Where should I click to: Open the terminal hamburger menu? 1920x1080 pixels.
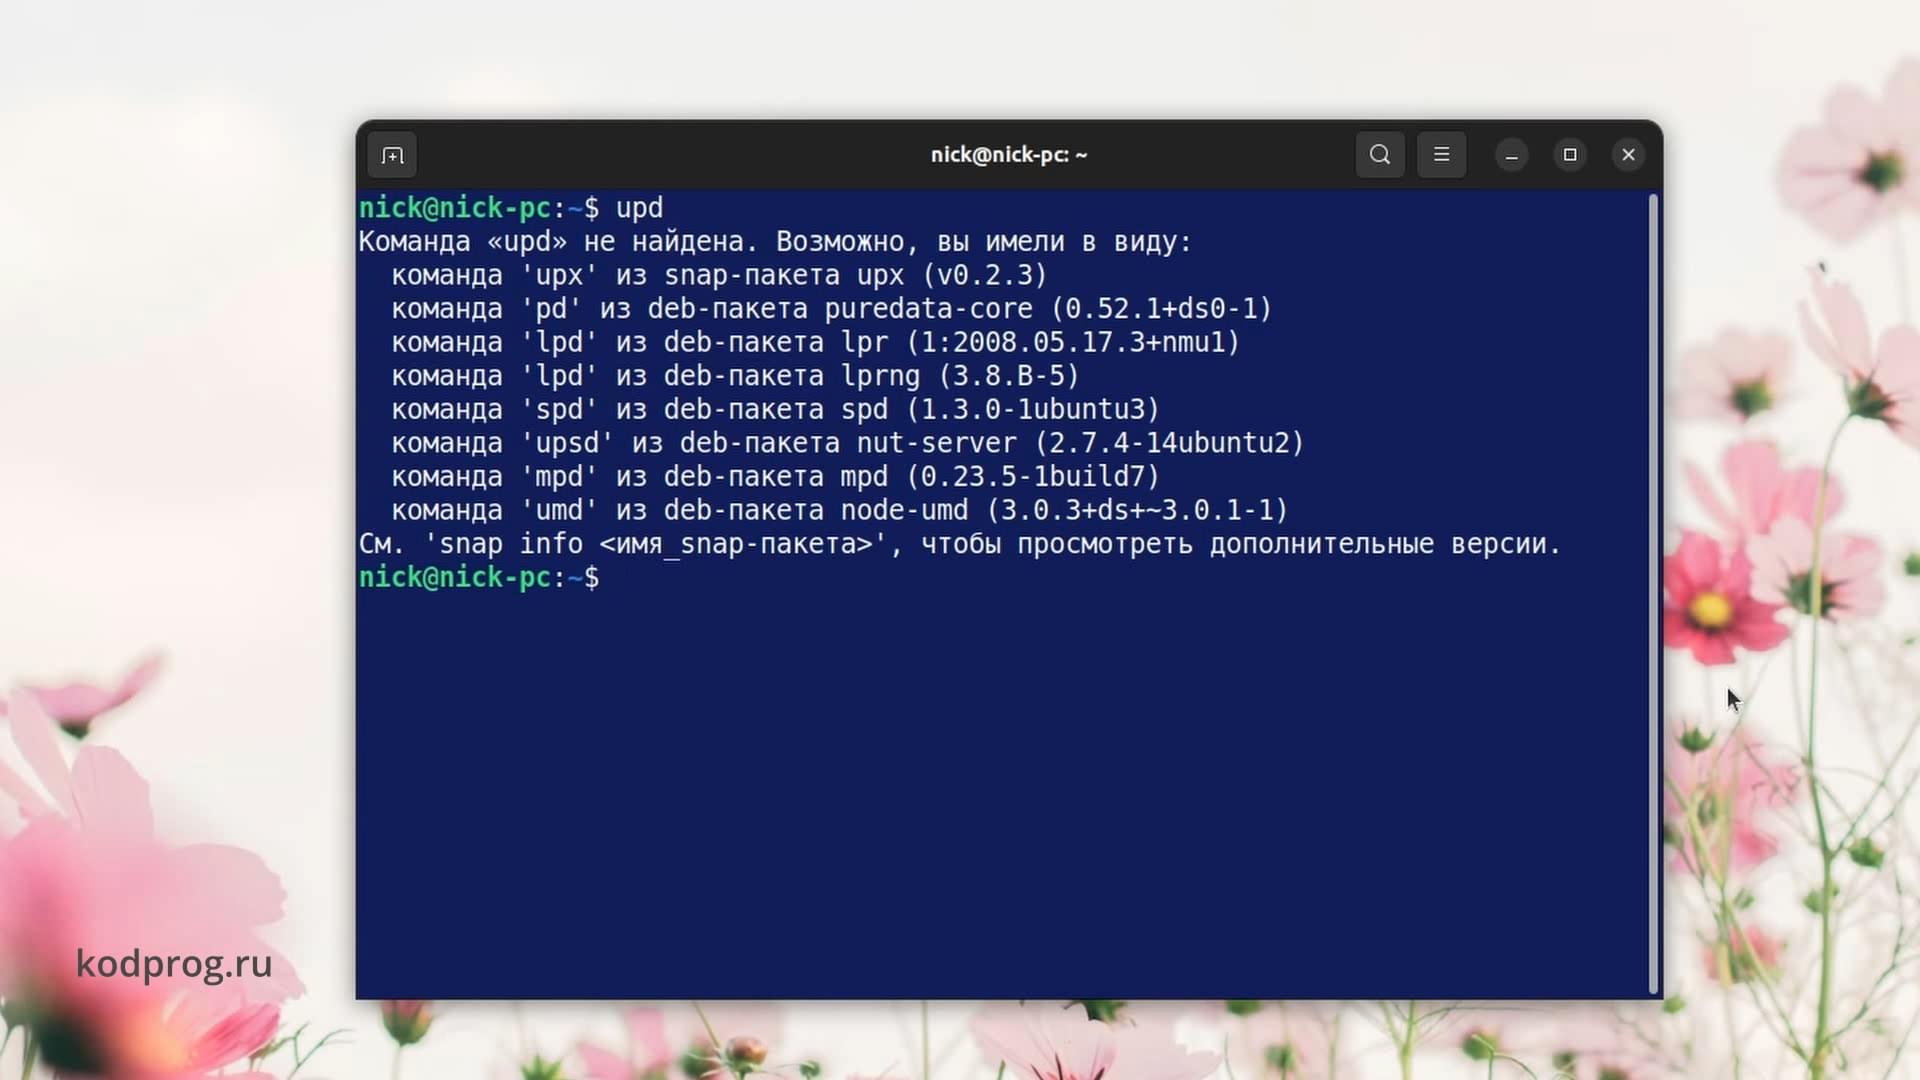tap(1441, 155)
